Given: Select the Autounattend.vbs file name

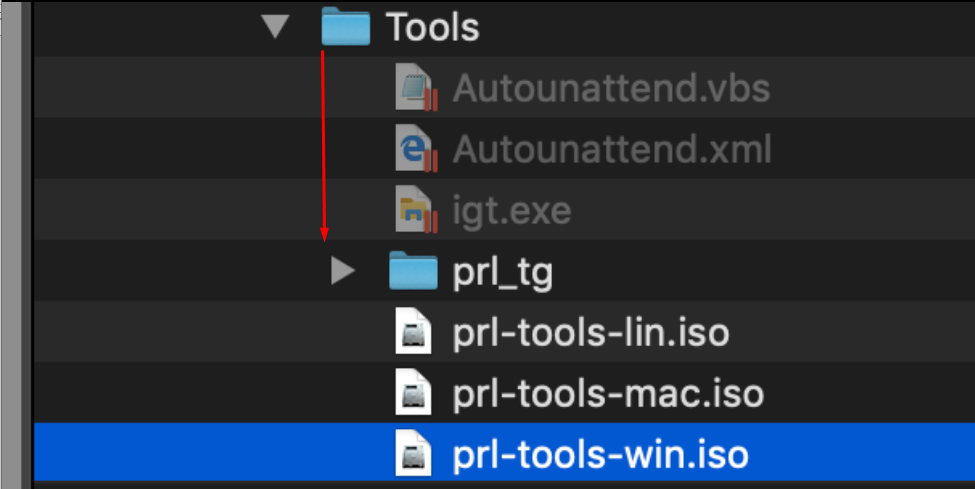Looking at the screenshot, I should click(611, 89).
